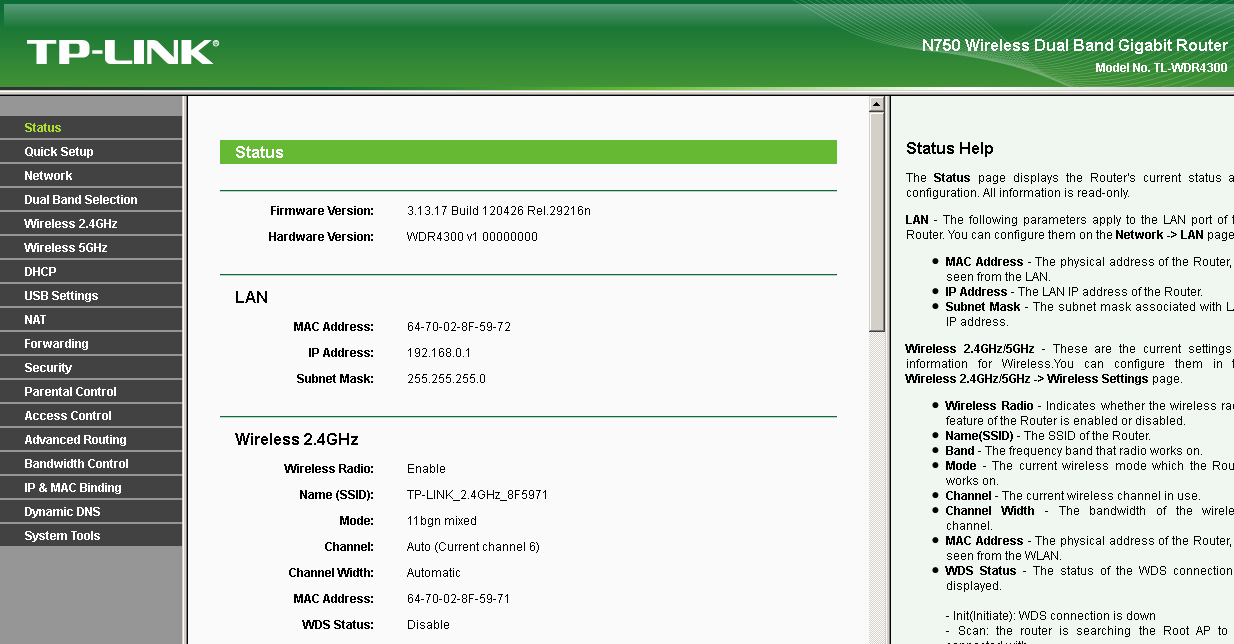Open Advanced Routing menu
Image resolution: width=1234 pixels, height=644 pixels.
click(x=75, y=440)
